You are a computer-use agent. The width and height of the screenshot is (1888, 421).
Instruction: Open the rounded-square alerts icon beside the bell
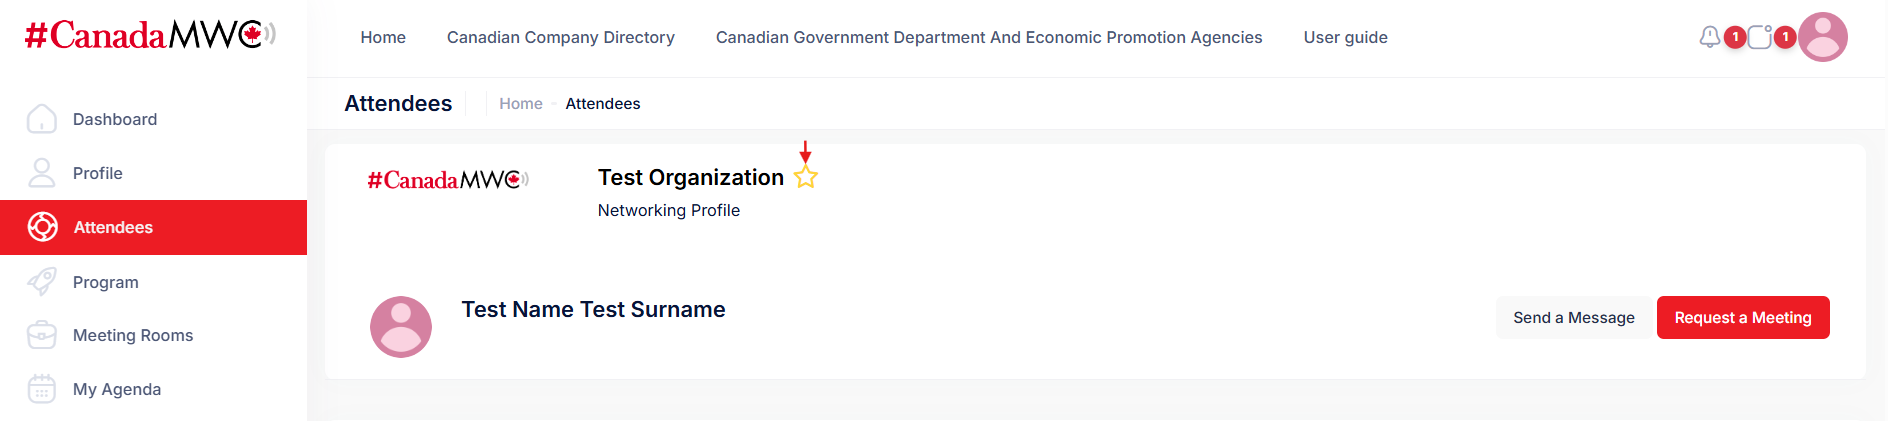pyautogui.click(x=1760, y=37)
